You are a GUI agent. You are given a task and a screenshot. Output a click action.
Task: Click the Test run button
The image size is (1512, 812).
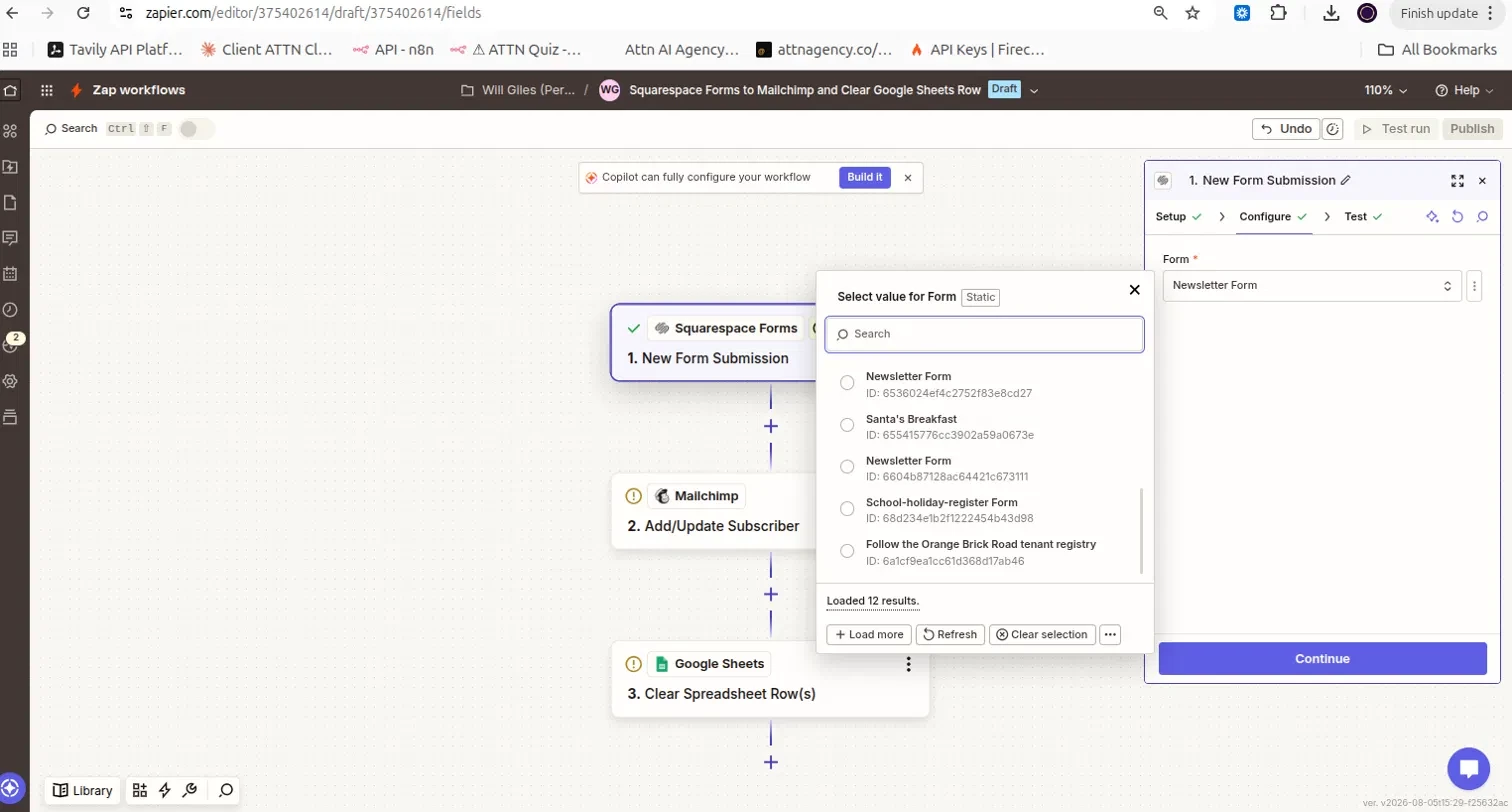pos(1396,129)
